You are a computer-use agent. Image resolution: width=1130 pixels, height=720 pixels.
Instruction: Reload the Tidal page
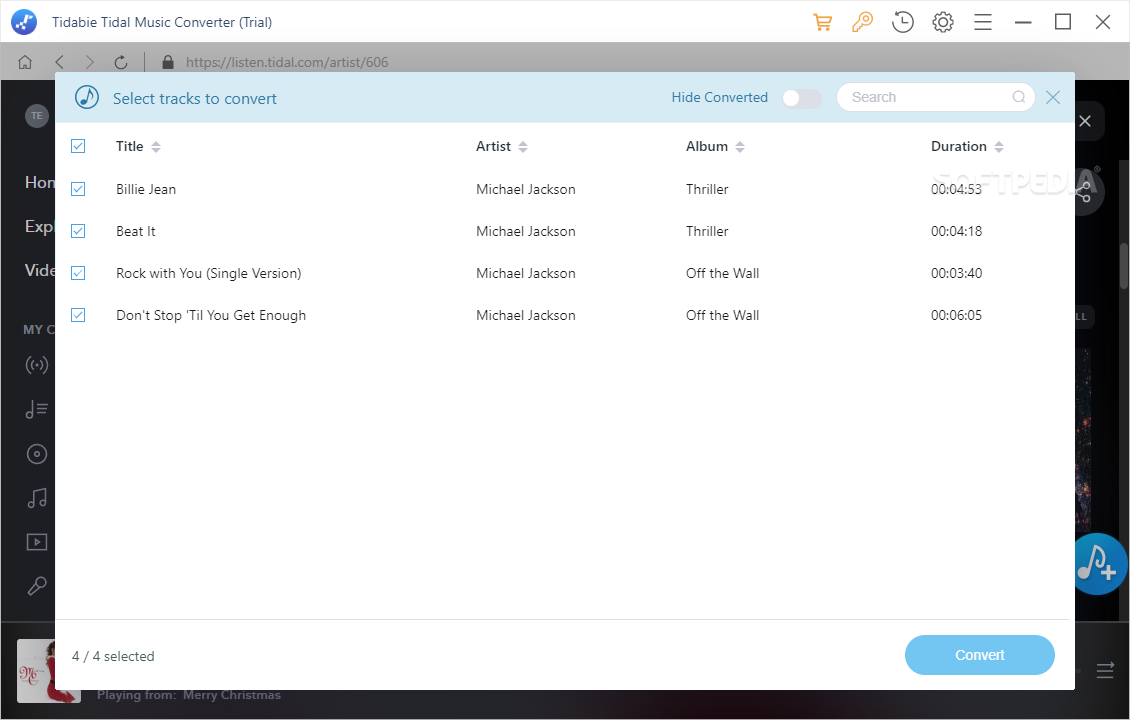click(x=121, y=62)
